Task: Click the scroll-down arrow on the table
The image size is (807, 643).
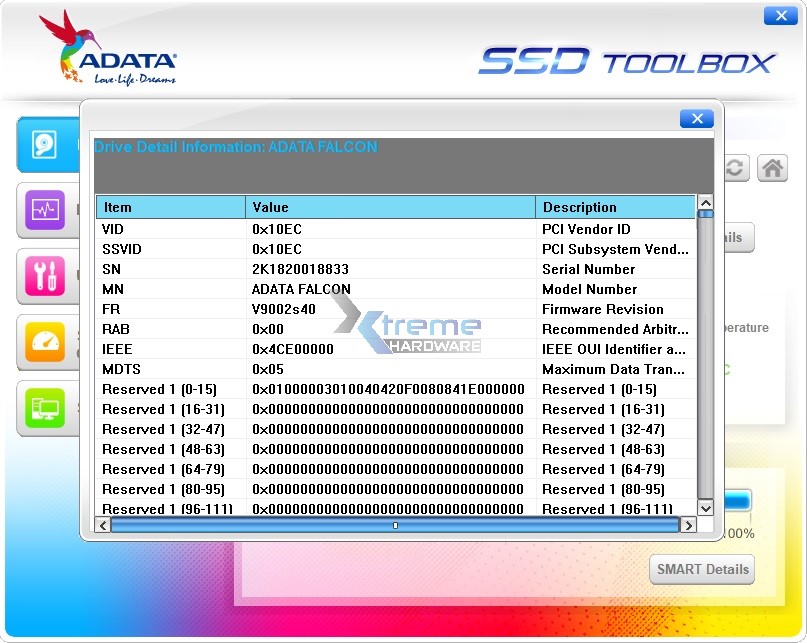Action: click(x=705, y=509)
